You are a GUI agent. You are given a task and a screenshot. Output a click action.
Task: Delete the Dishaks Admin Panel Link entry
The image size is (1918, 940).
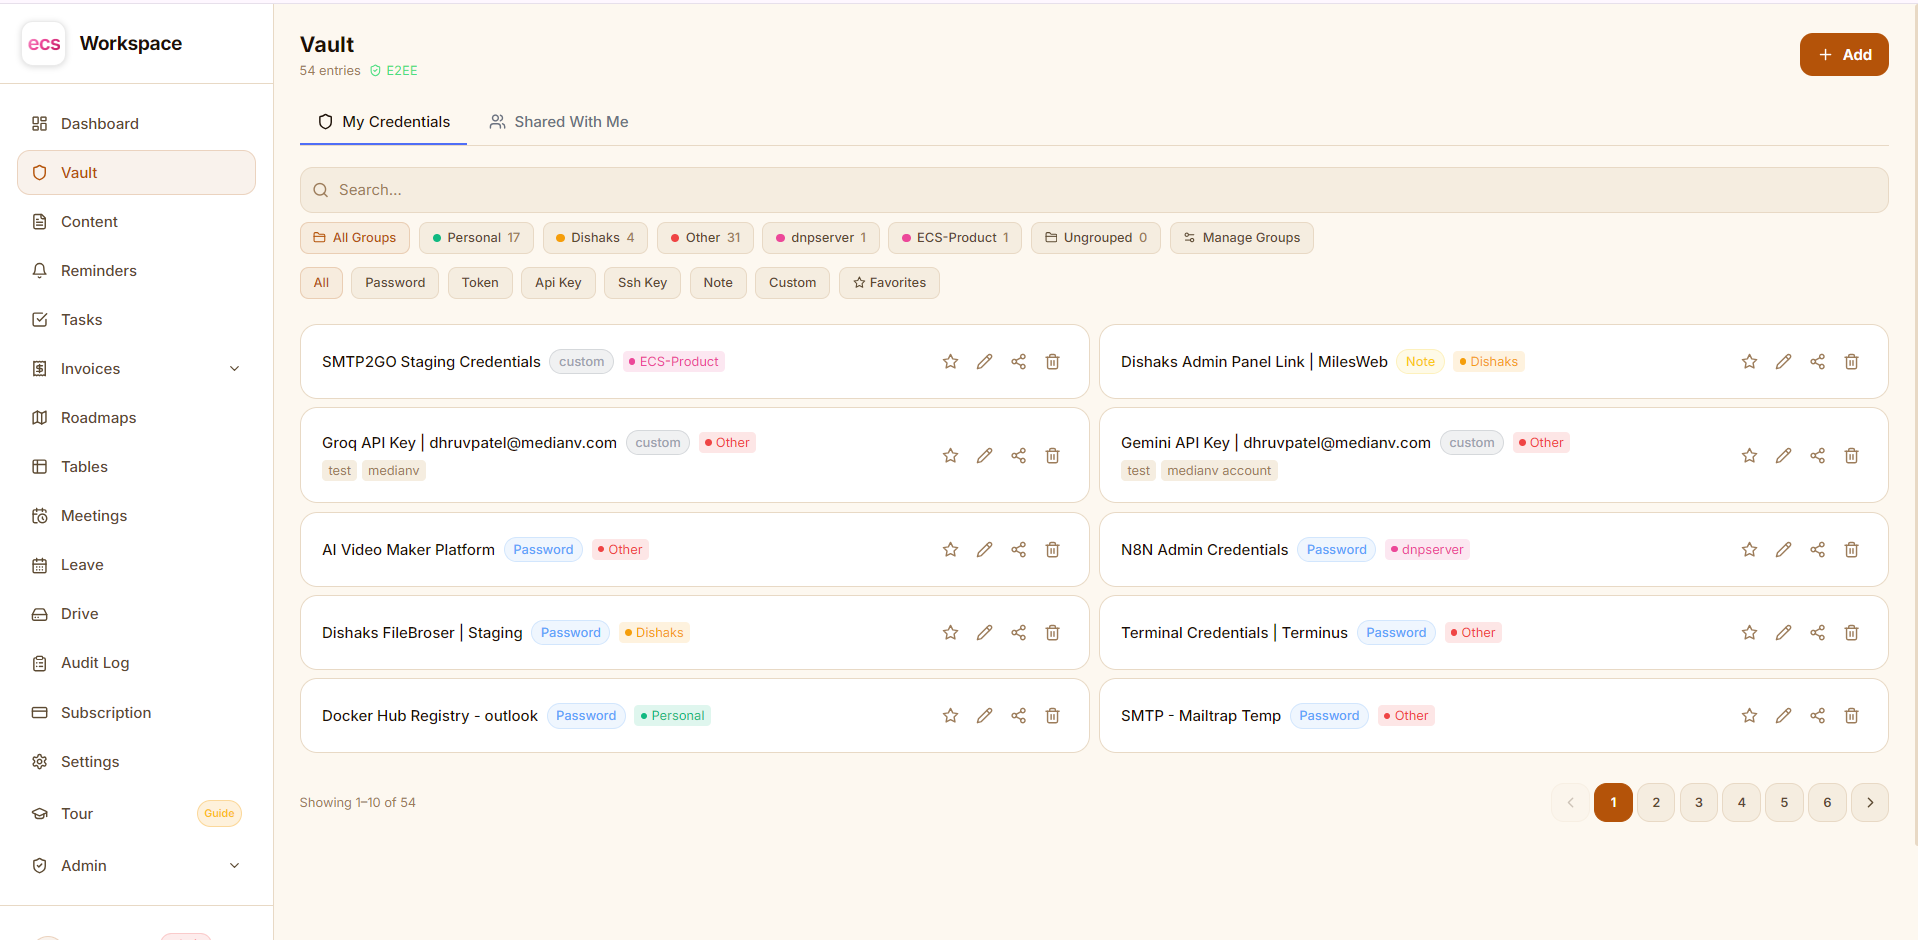tap(1851, 362)
